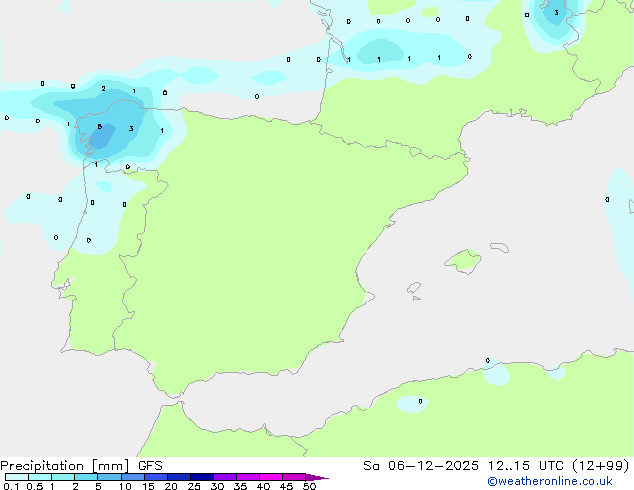The height and width of the screenshot is (490, 634).
Task: Open the weatheronline.co.uk copyright link
Action: pyautogui.click(x=550, y=481)
